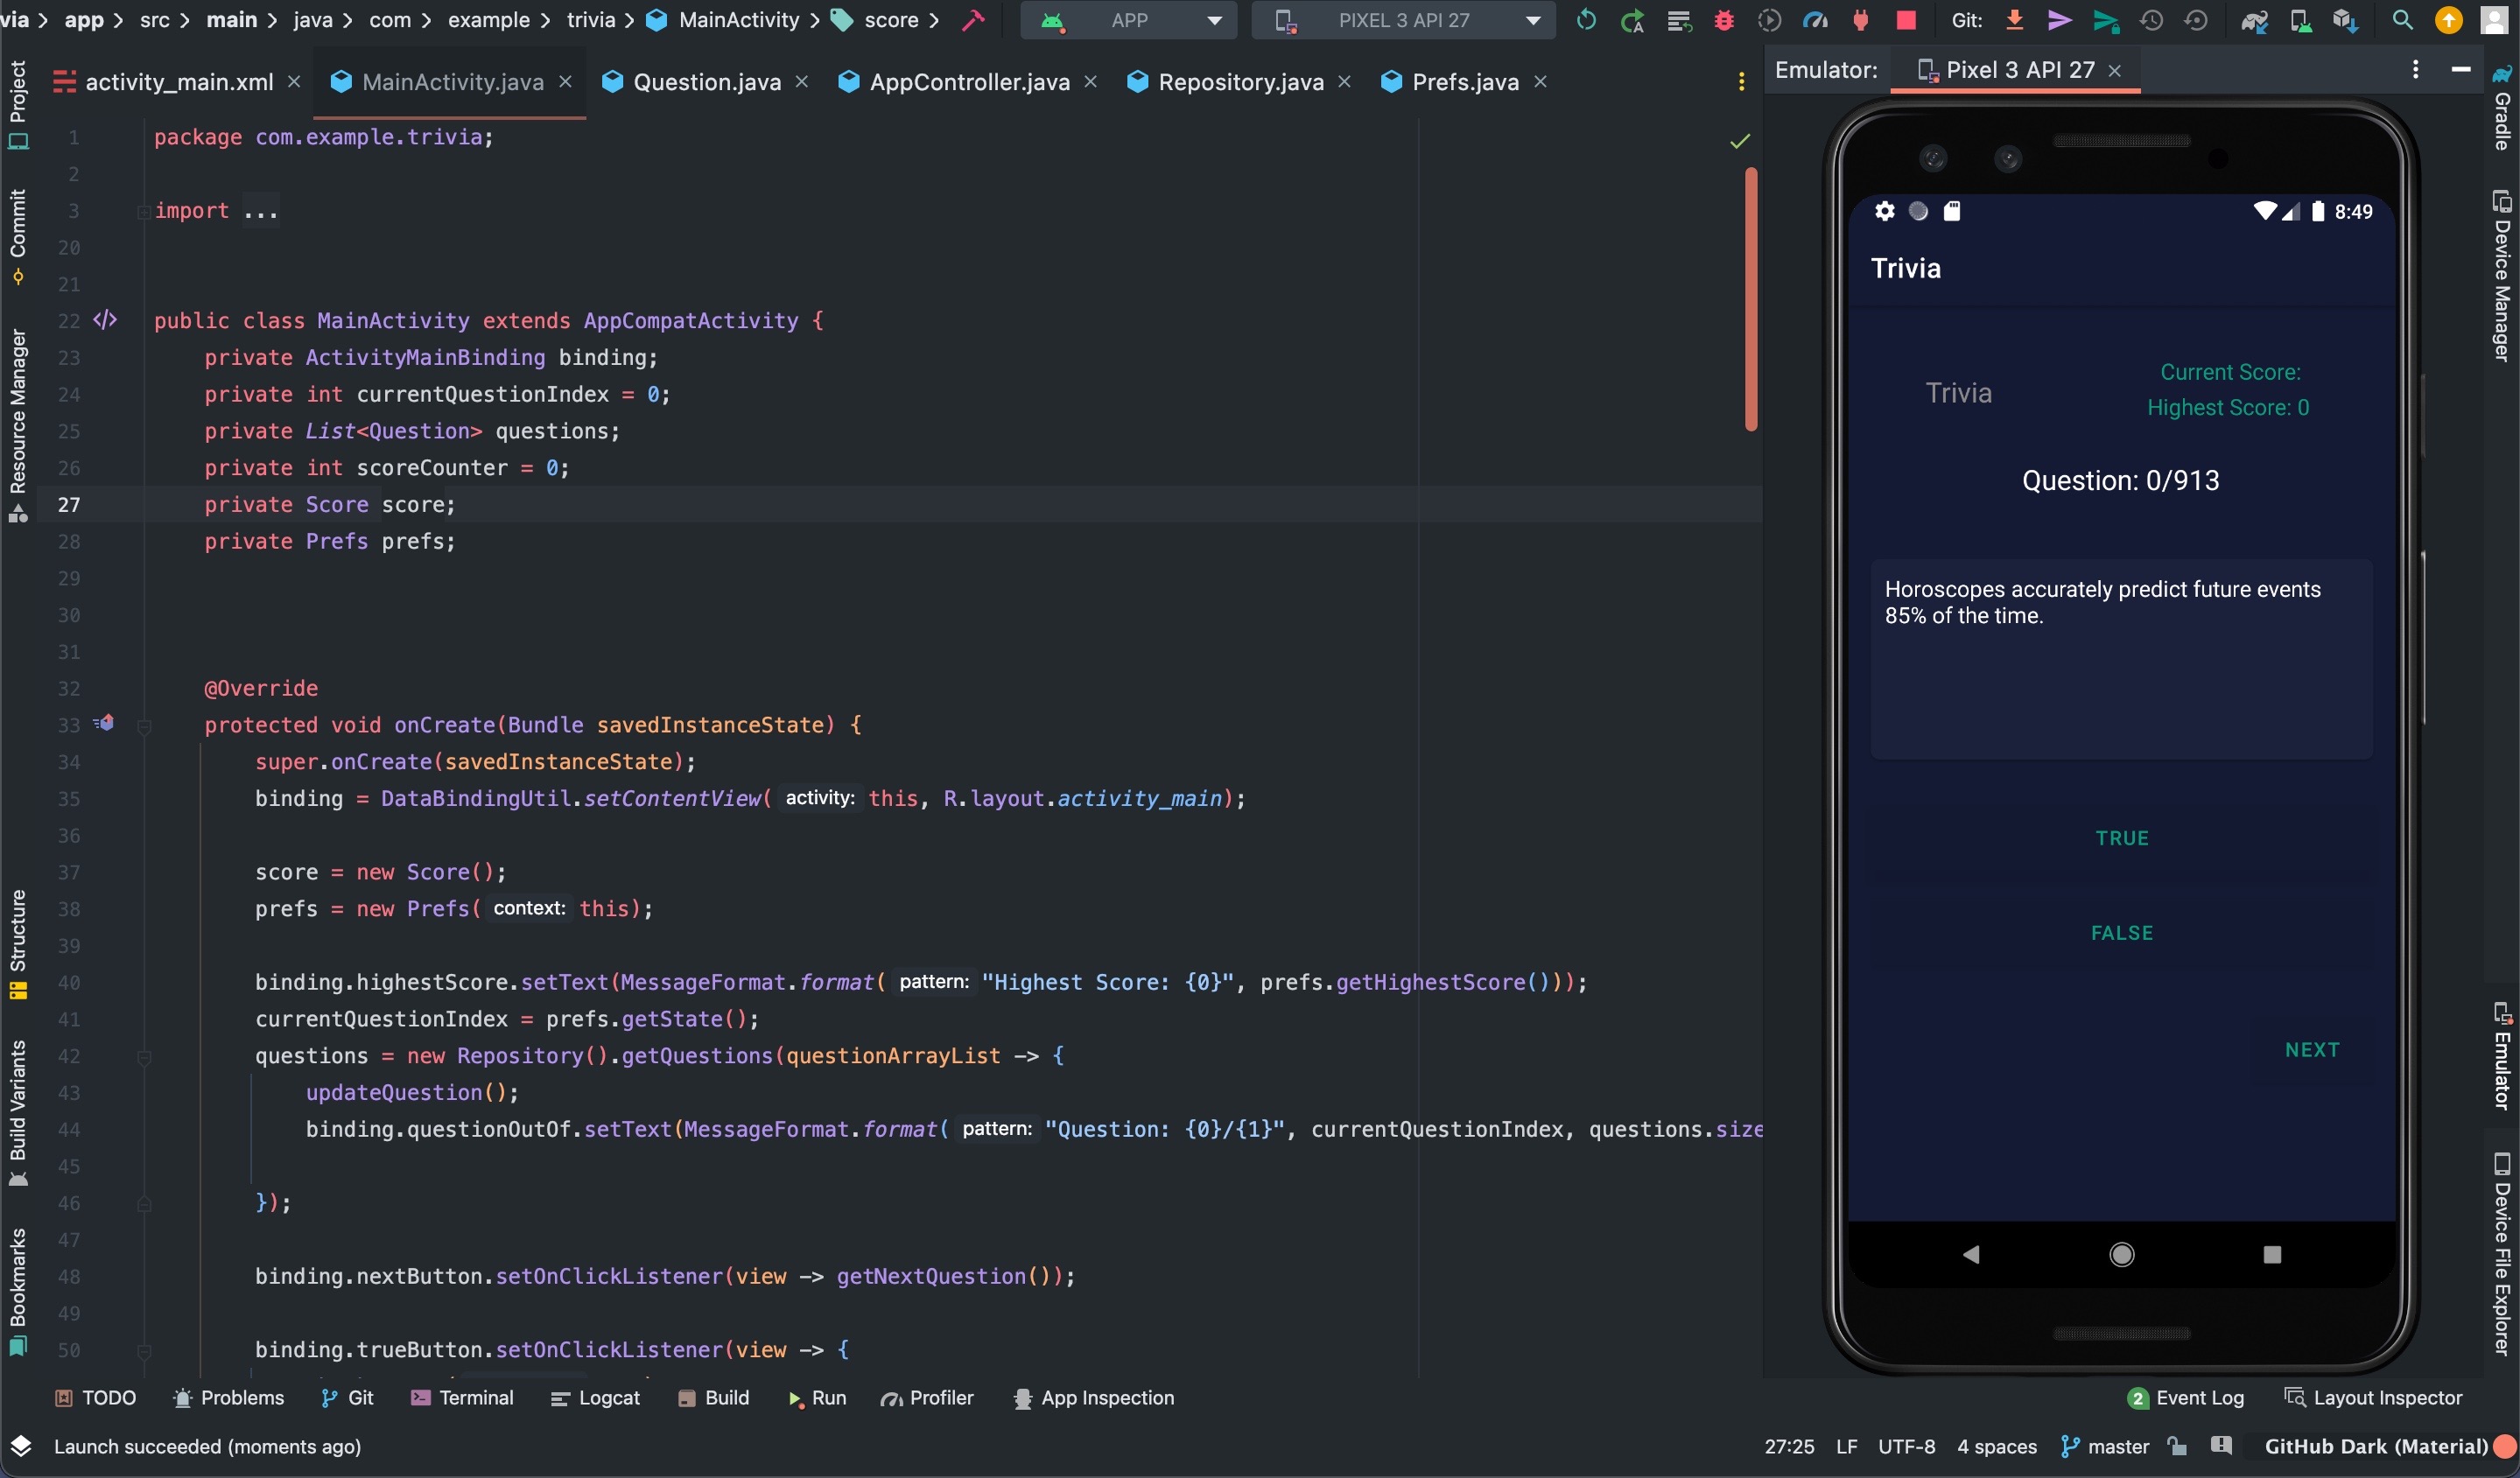Open the Build Variants tool window

coord(18,1113)
